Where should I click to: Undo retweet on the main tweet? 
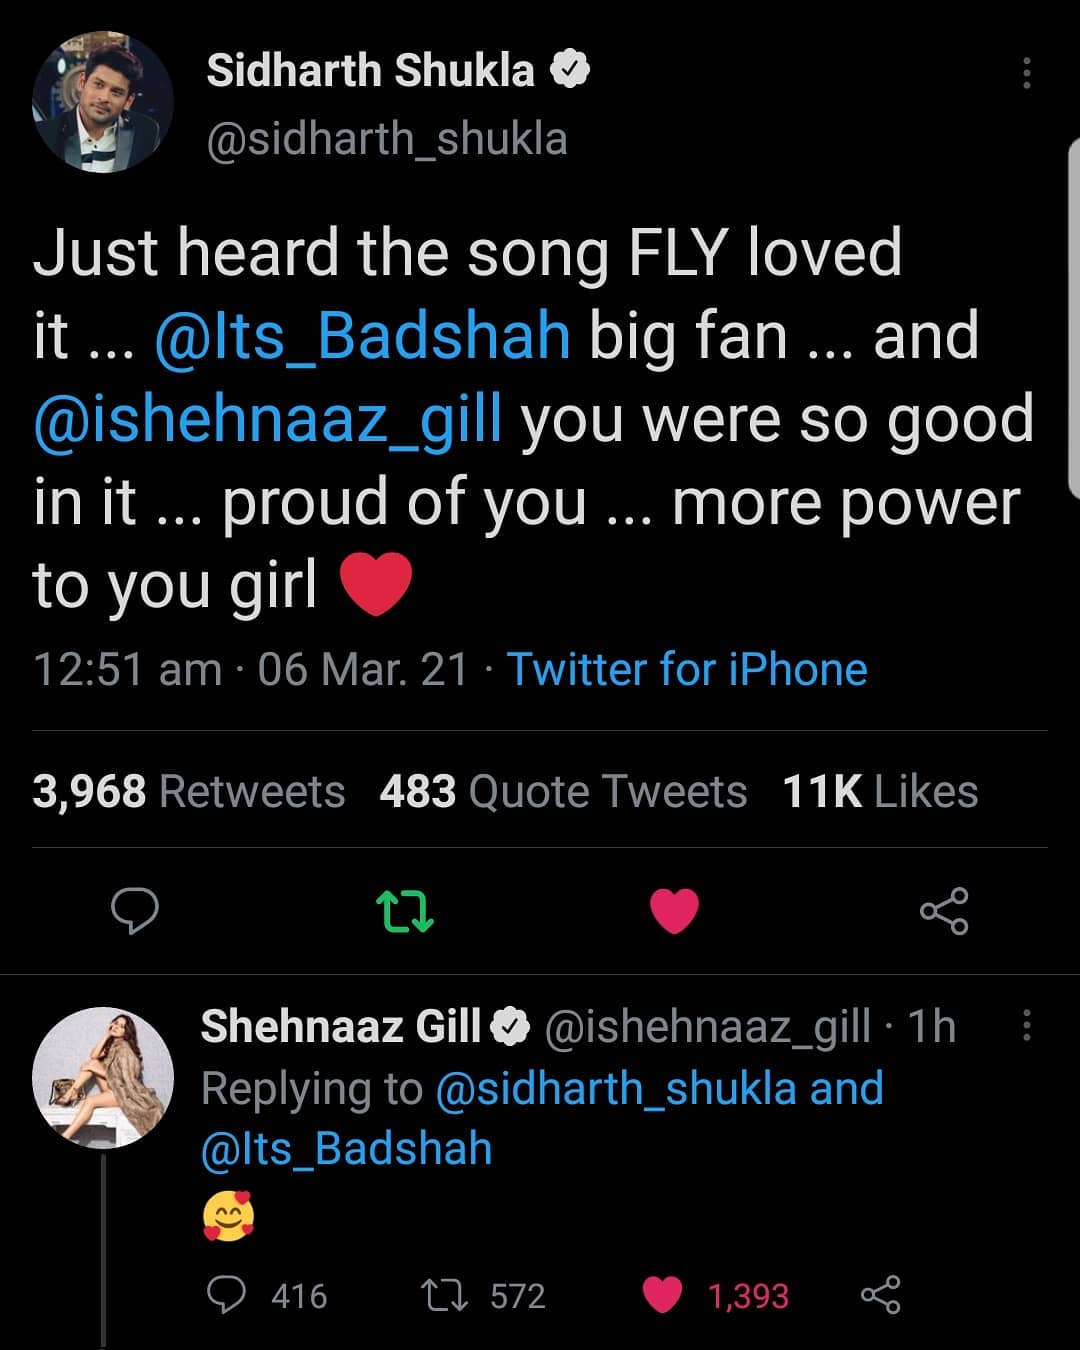pos(404,911)
